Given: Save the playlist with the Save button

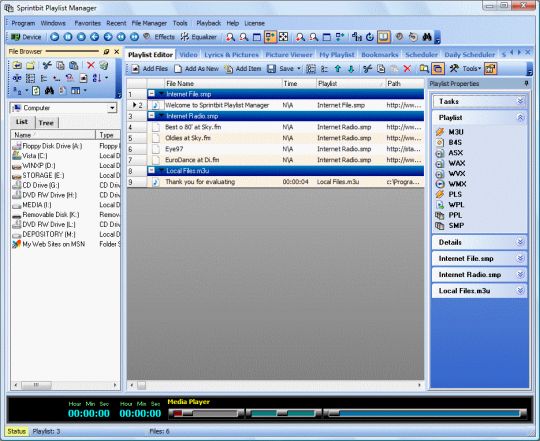Looking at the screenshot, I should pyautogui.click(x=281, y=69).
